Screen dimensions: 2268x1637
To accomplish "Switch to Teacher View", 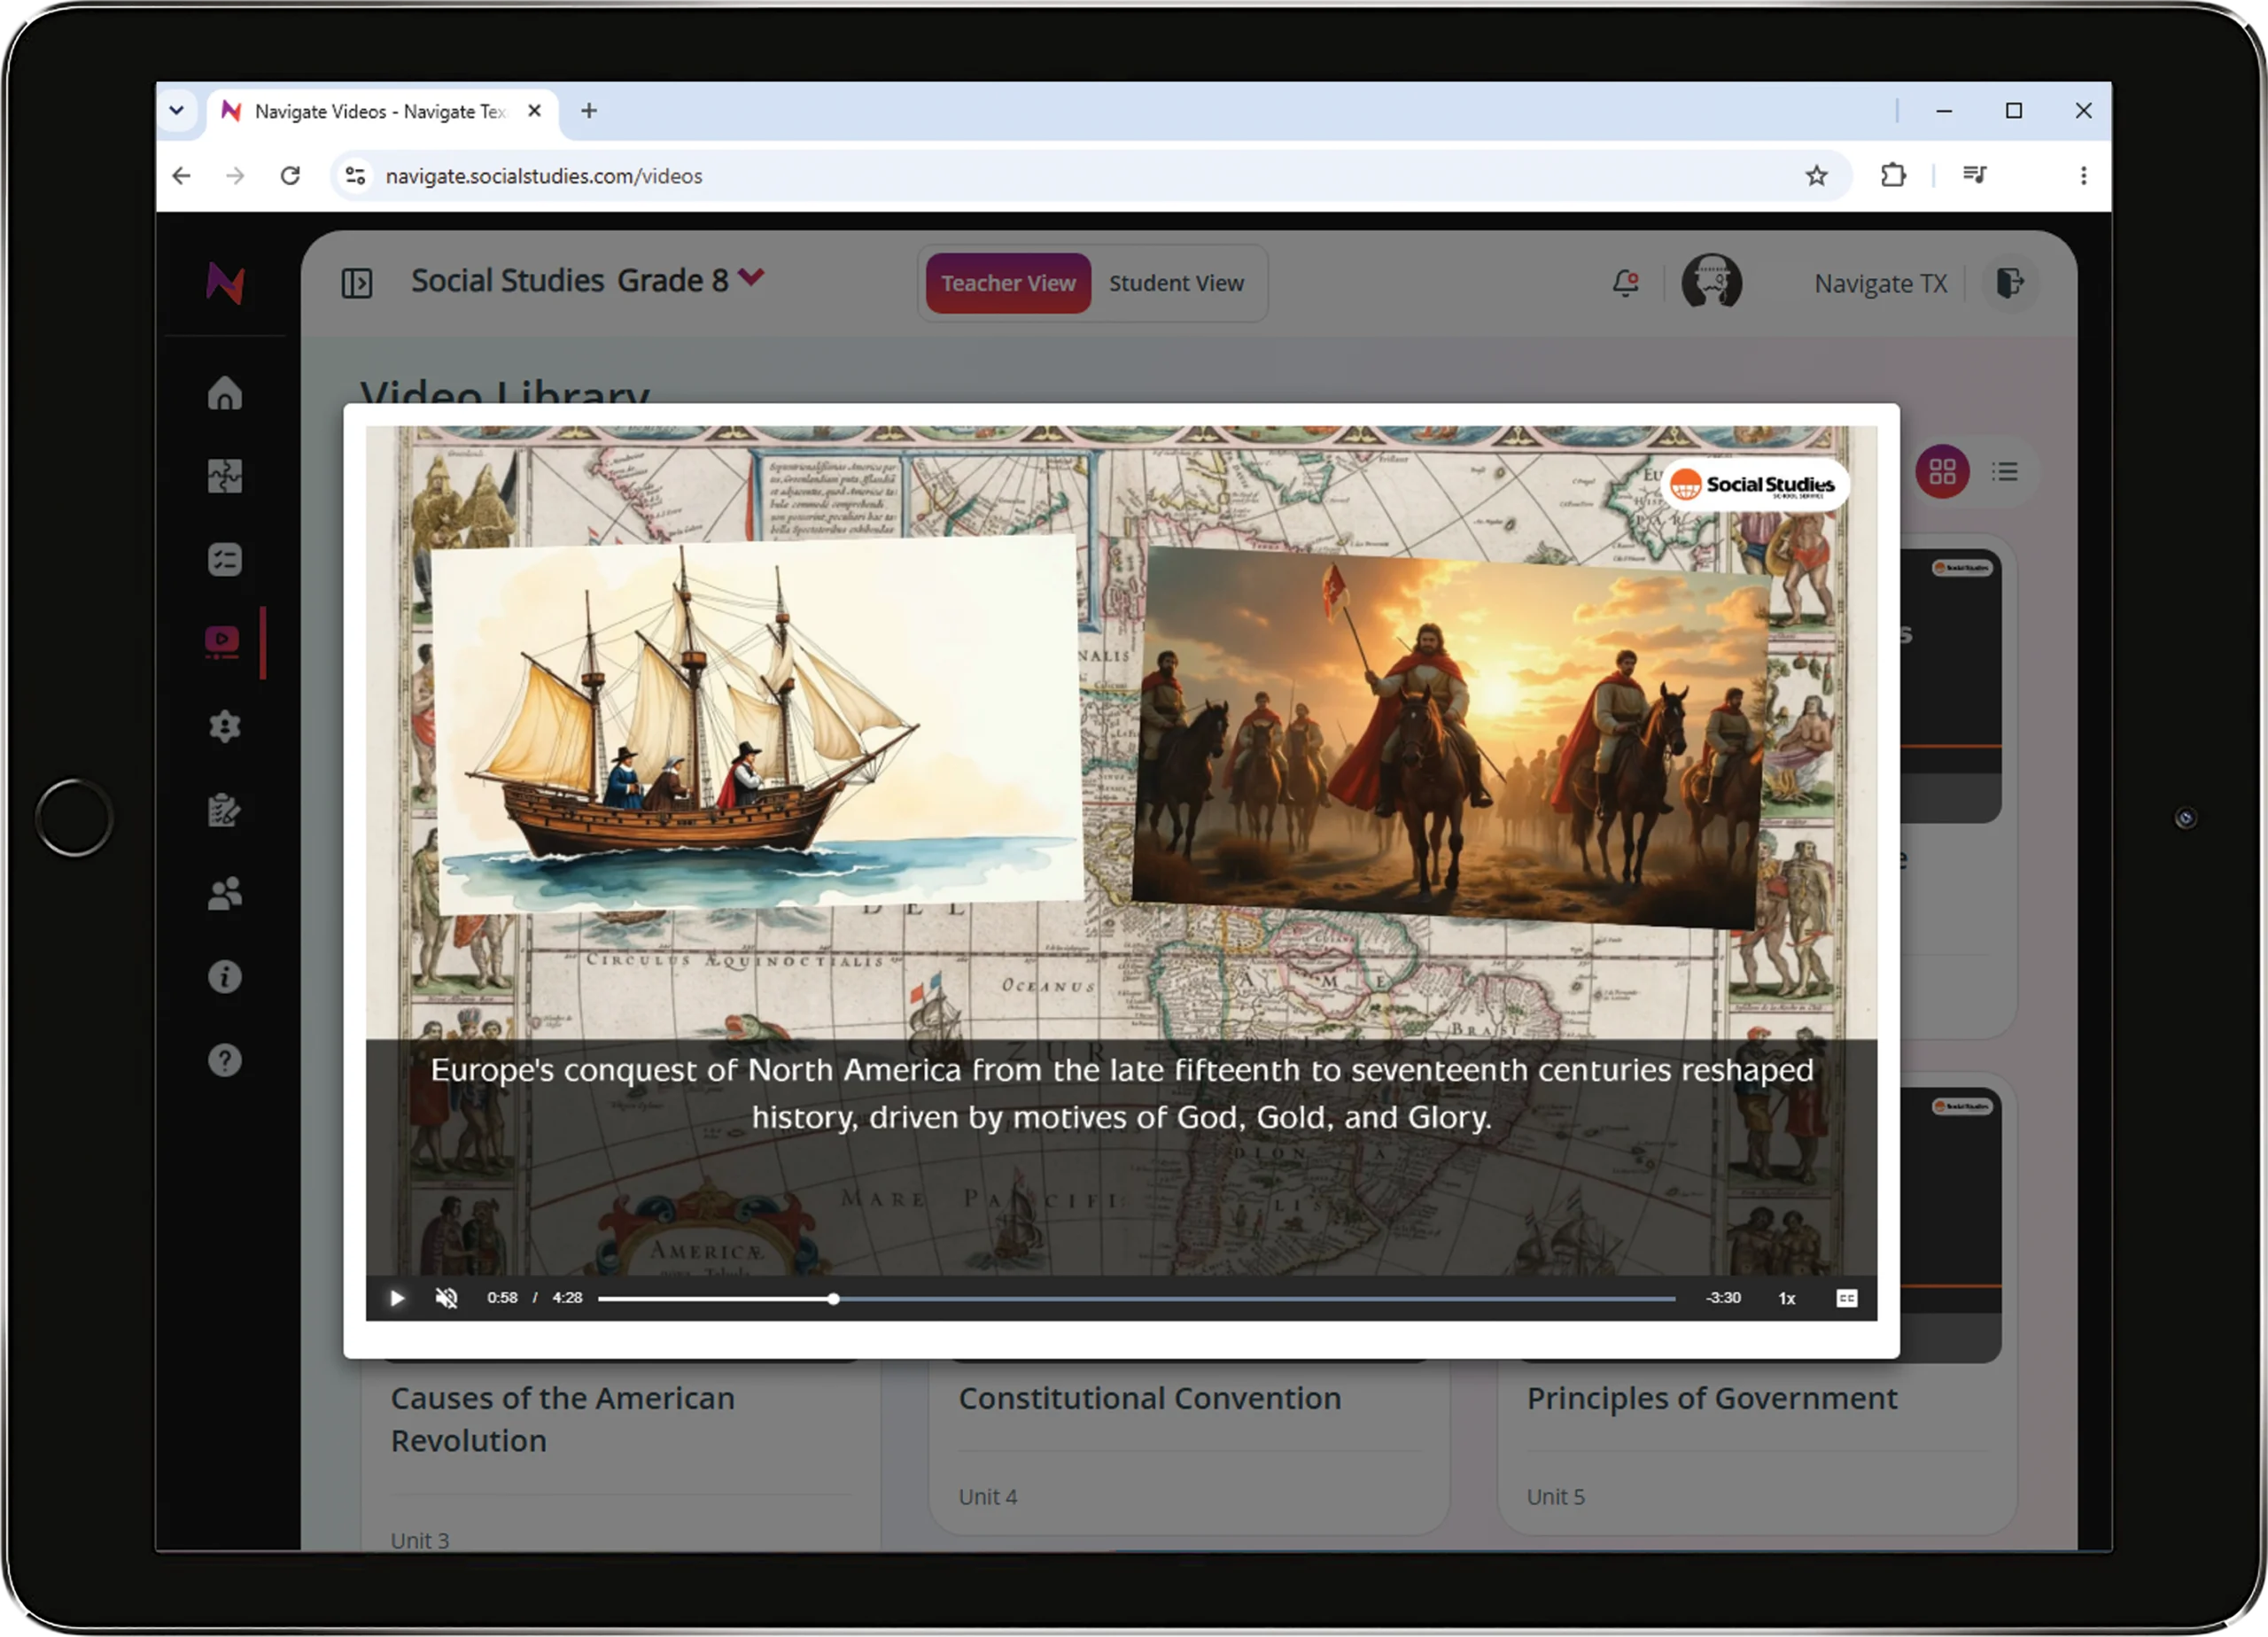I will coord(1008,283).
